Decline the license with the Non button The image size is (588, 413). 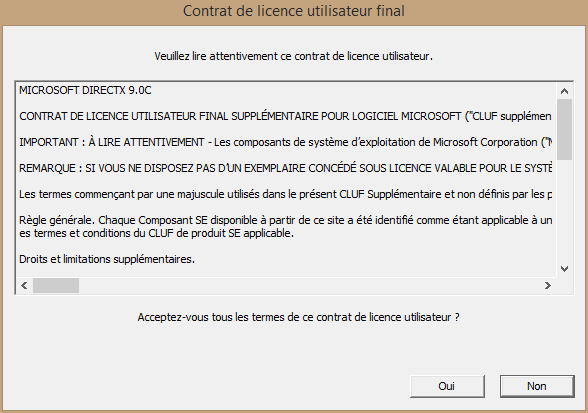tap(537, 386)
